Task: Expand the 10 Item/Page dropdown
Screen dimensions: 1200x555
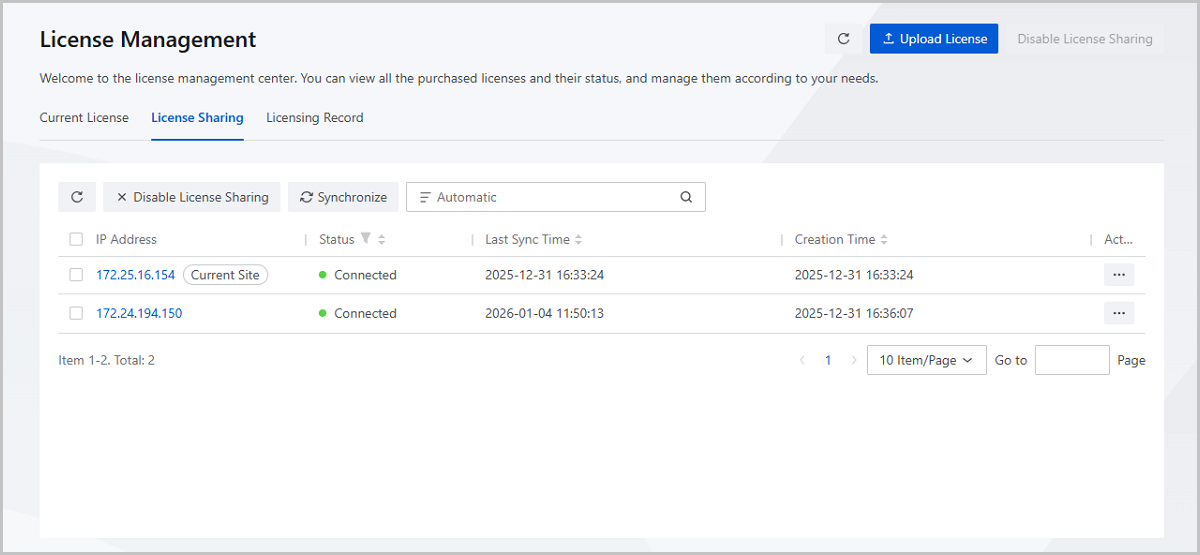Action: tap(926, 360)
